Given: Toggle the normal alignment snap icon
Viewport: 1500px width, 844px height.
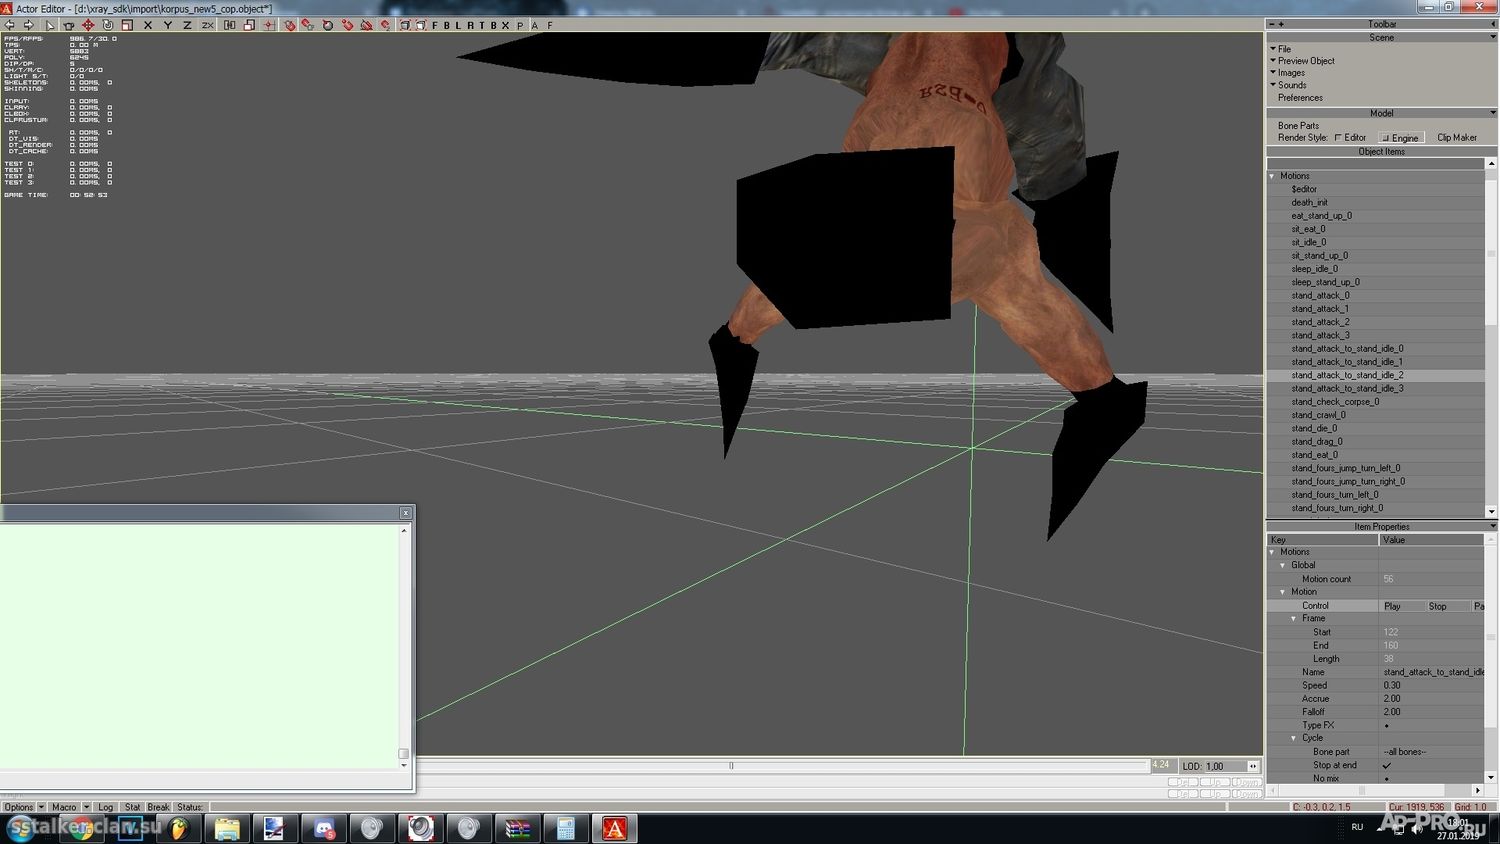Looking at the screenshot, I should [x=385, y=25].
